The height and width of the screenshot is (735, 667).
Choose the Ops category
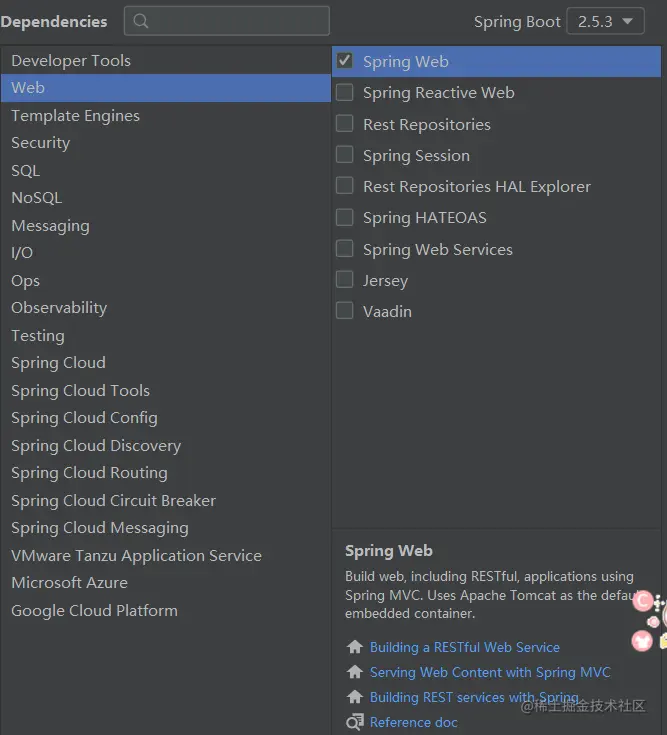click(165, 280)
